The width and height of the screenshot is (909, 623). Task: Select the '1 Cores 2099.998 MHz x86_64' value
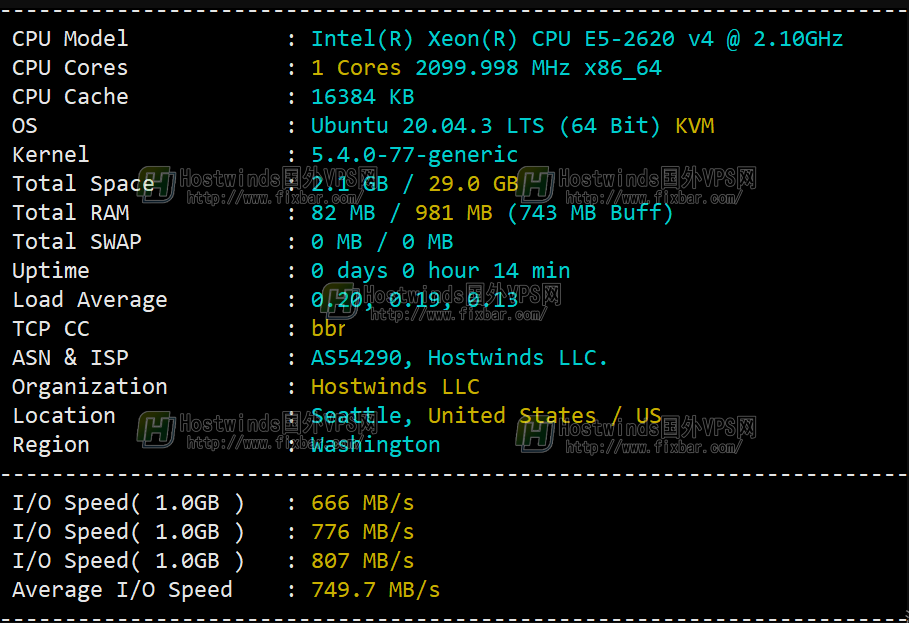pyautogui.click(x=486, y=68)
